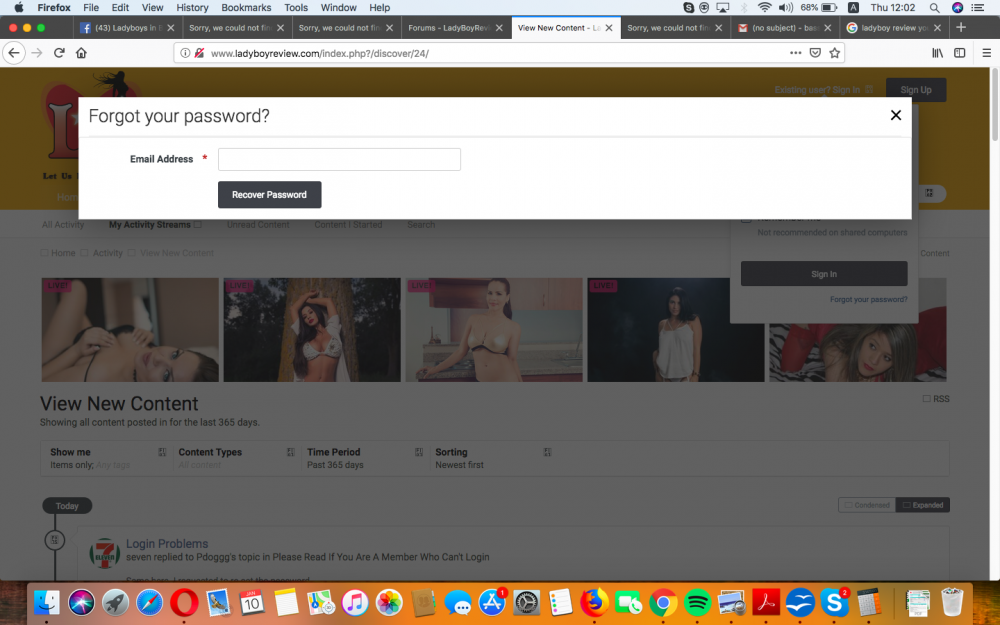Open Adobe Acrobat from the Dock

pos(766,602)
